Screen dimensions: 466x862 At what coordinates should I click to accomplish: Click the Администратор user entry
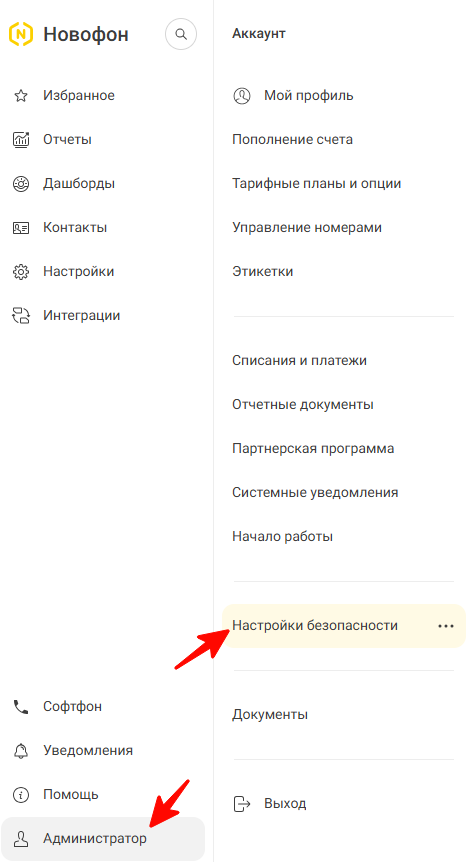coord(103,839)
